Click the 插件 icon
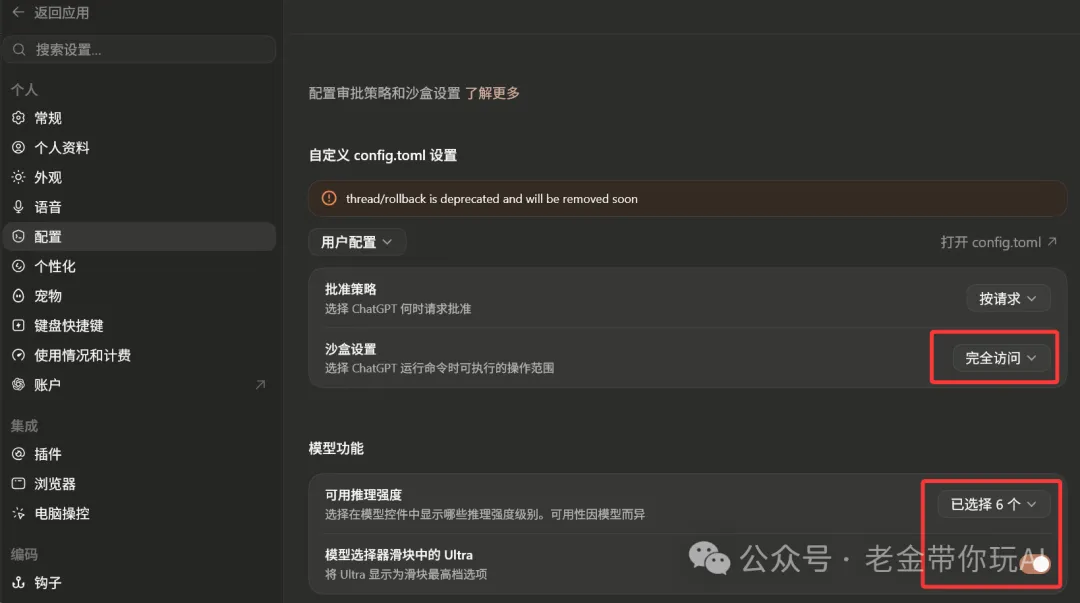Viewport: 1080px width, 603px height. (19, 454)
